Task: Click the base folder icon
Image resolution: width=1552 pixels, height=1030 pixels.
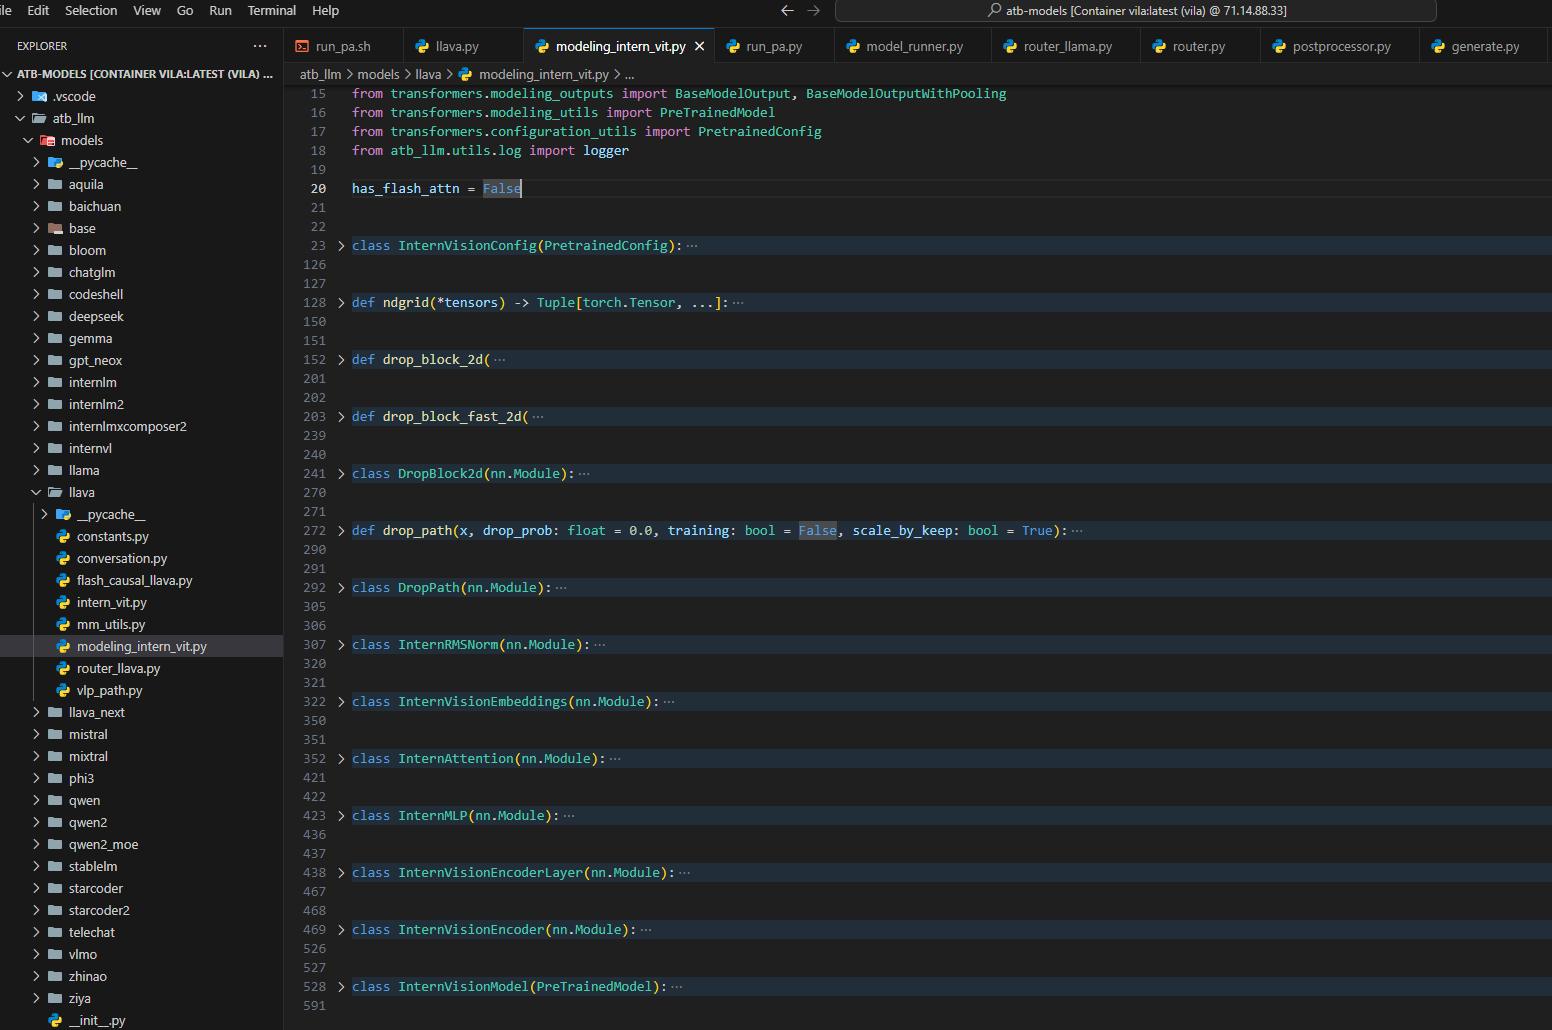Action: point(56,228)
